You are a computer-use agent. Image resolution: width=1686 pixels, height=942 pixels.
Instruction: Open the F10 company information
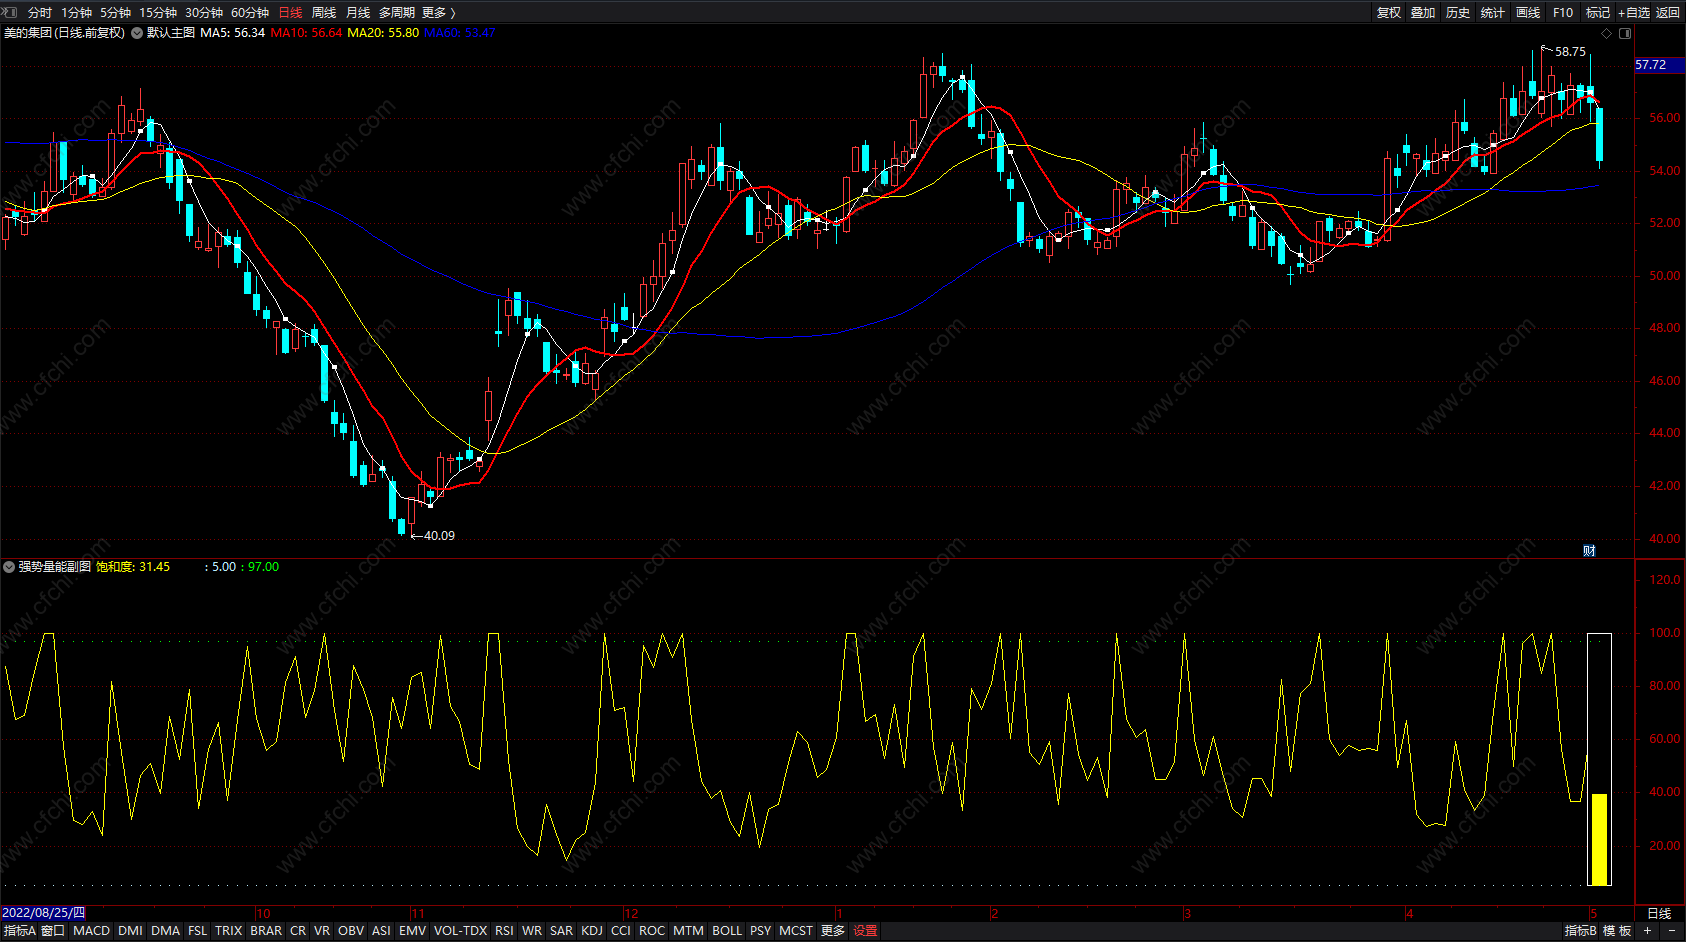tap(1562, 12)
